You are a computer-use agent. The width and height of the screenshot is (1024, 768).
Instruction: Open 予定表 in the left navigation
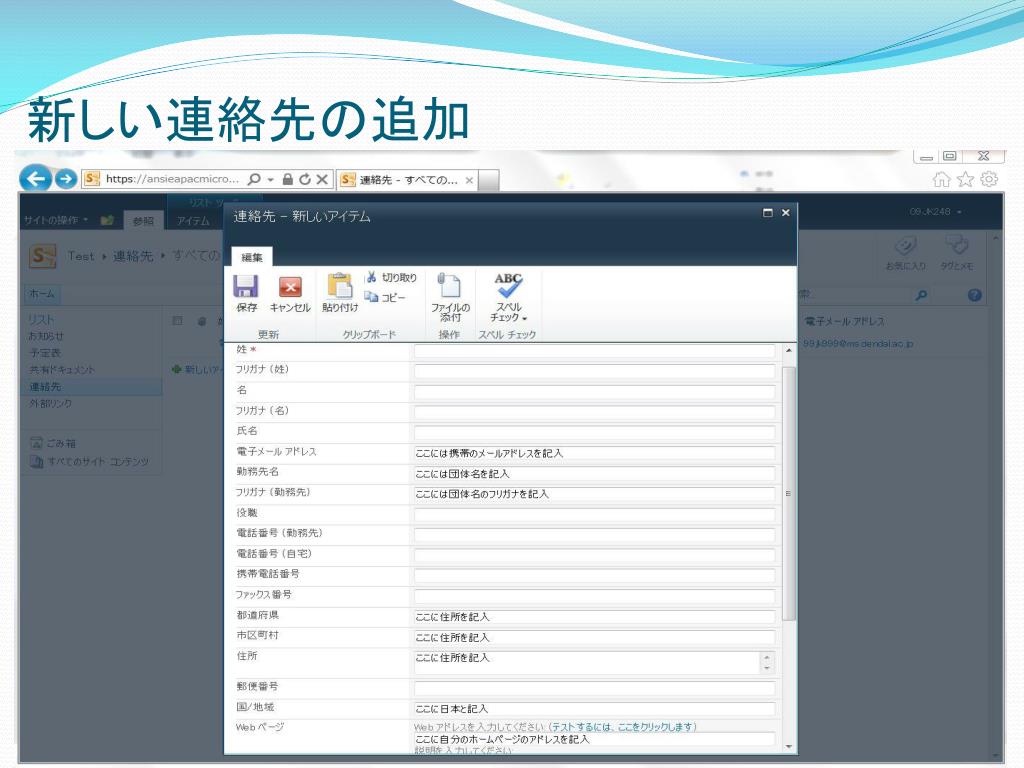[45, 353]
